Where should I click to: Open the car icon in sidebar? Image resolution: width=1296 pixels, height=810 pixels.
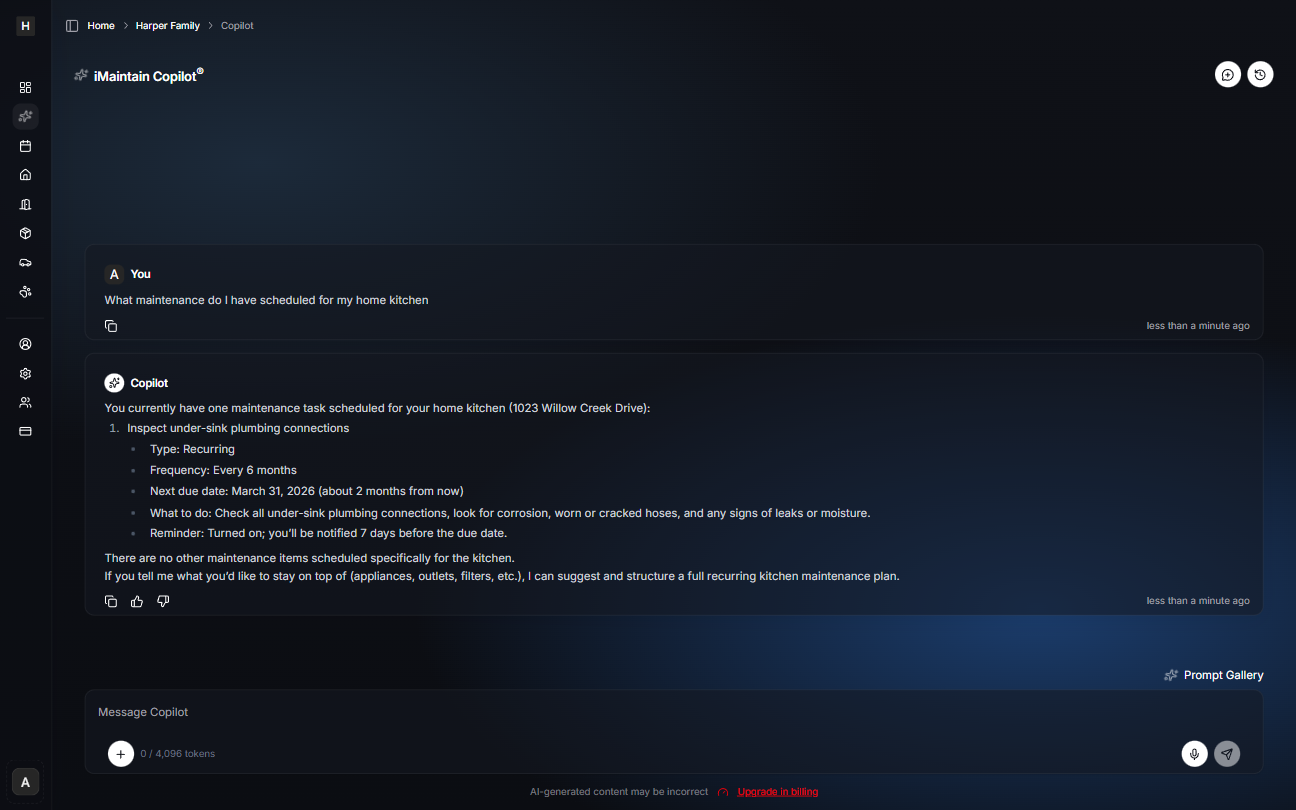[26, 262]
